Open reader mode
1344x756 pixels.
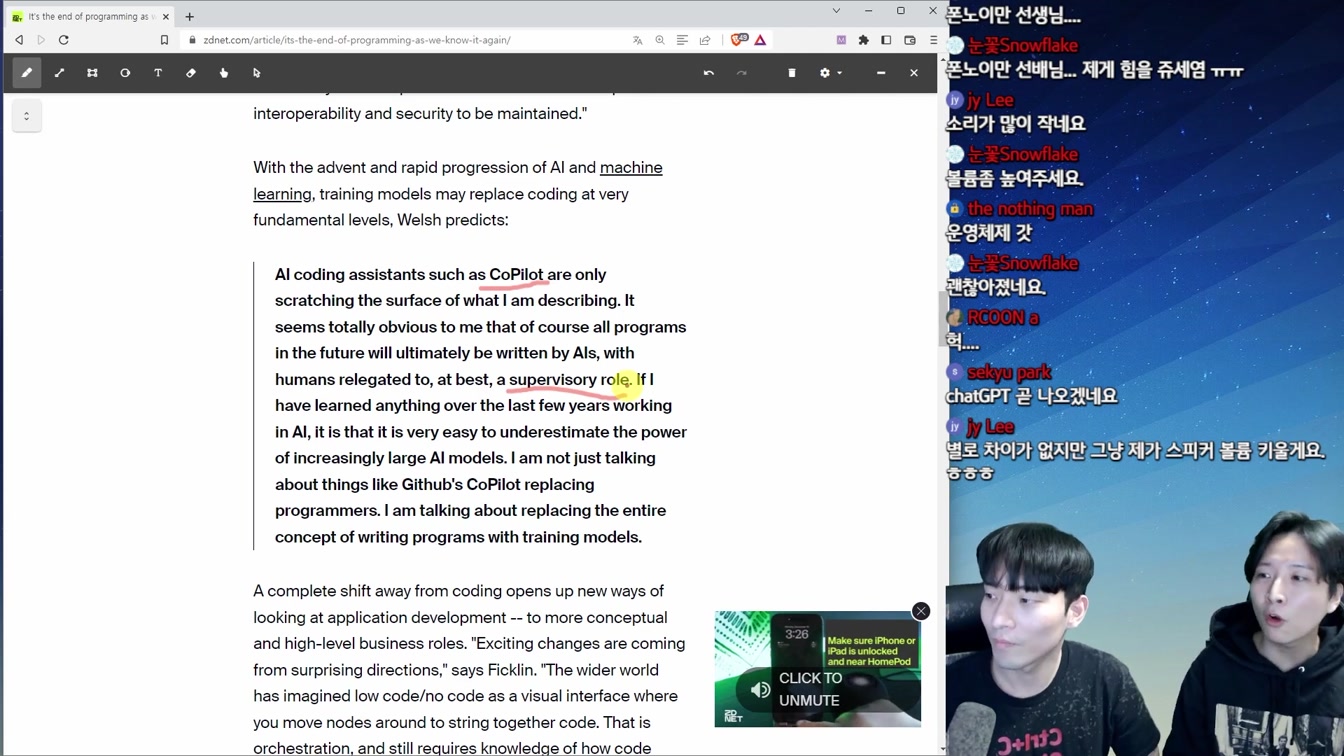pos(682,40)
